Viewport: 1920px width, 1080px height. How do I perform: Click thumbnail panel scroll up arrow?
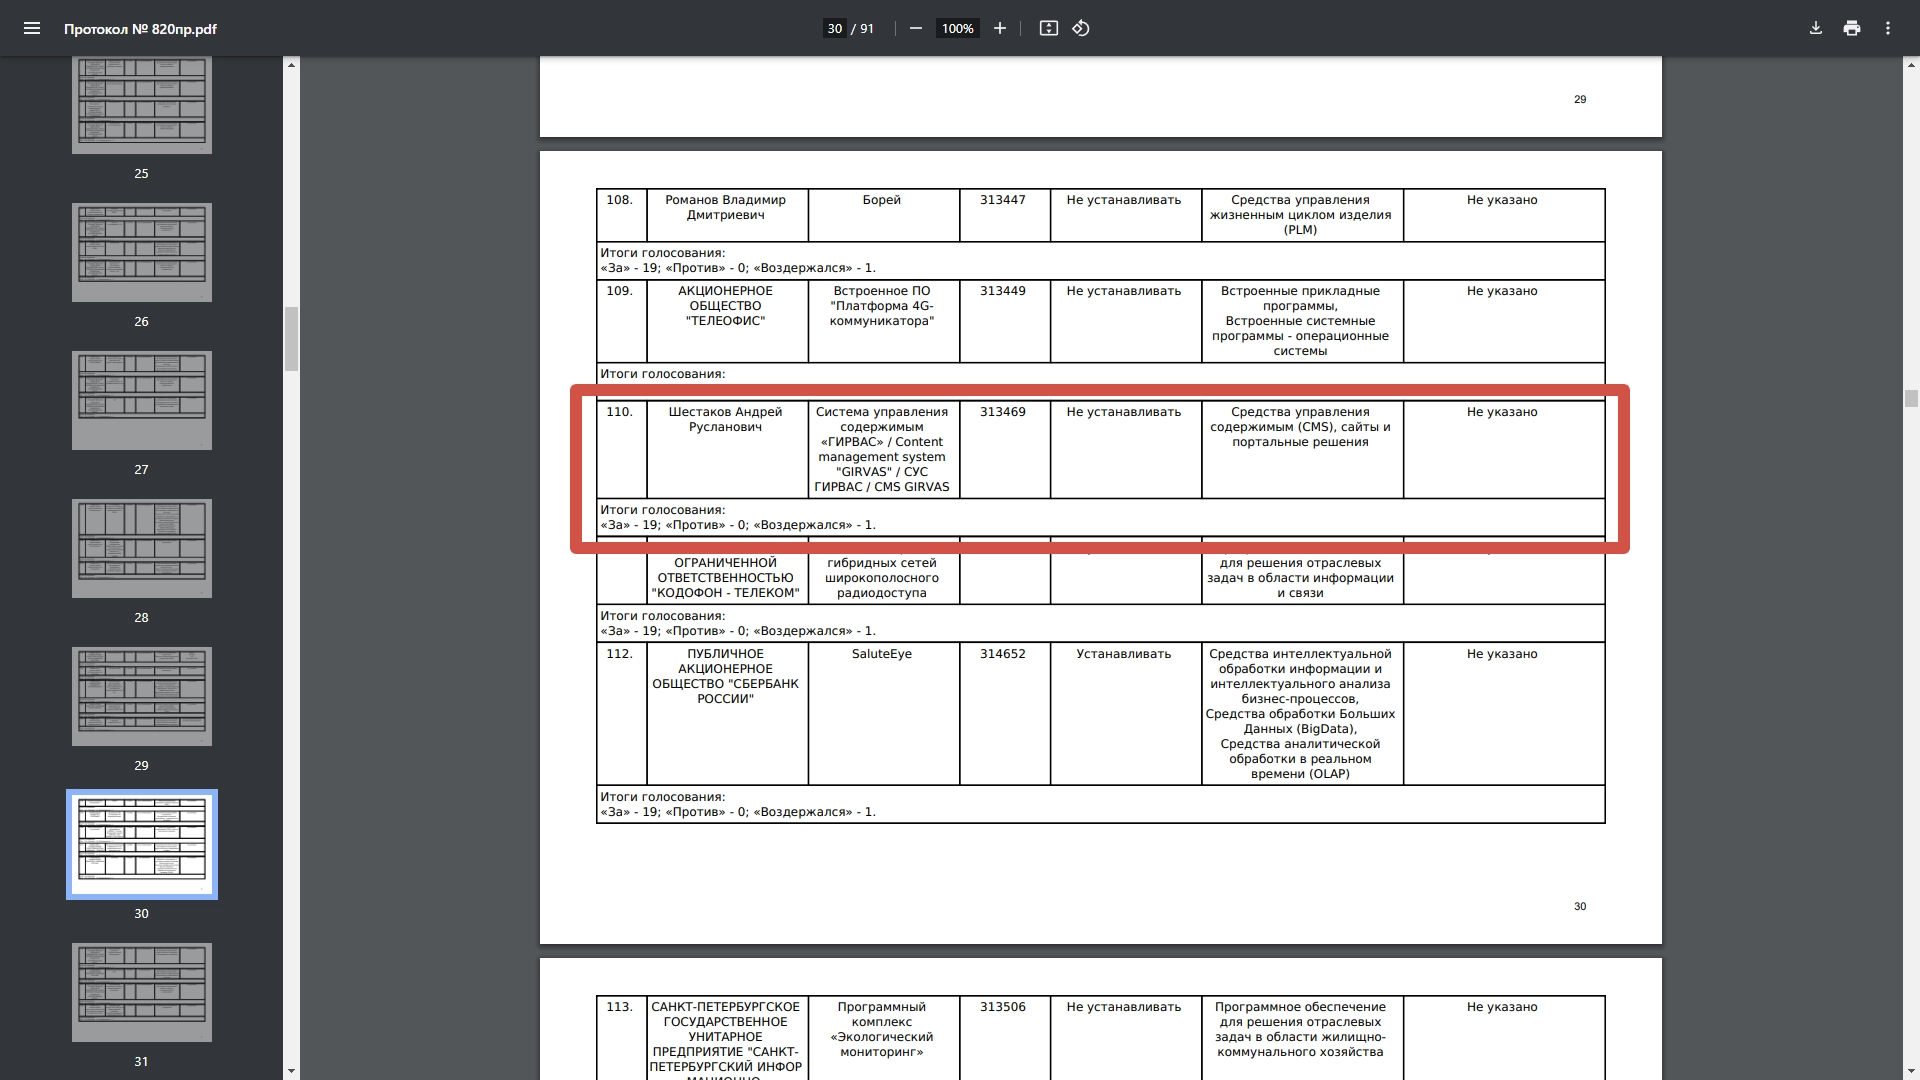point(291,65)
